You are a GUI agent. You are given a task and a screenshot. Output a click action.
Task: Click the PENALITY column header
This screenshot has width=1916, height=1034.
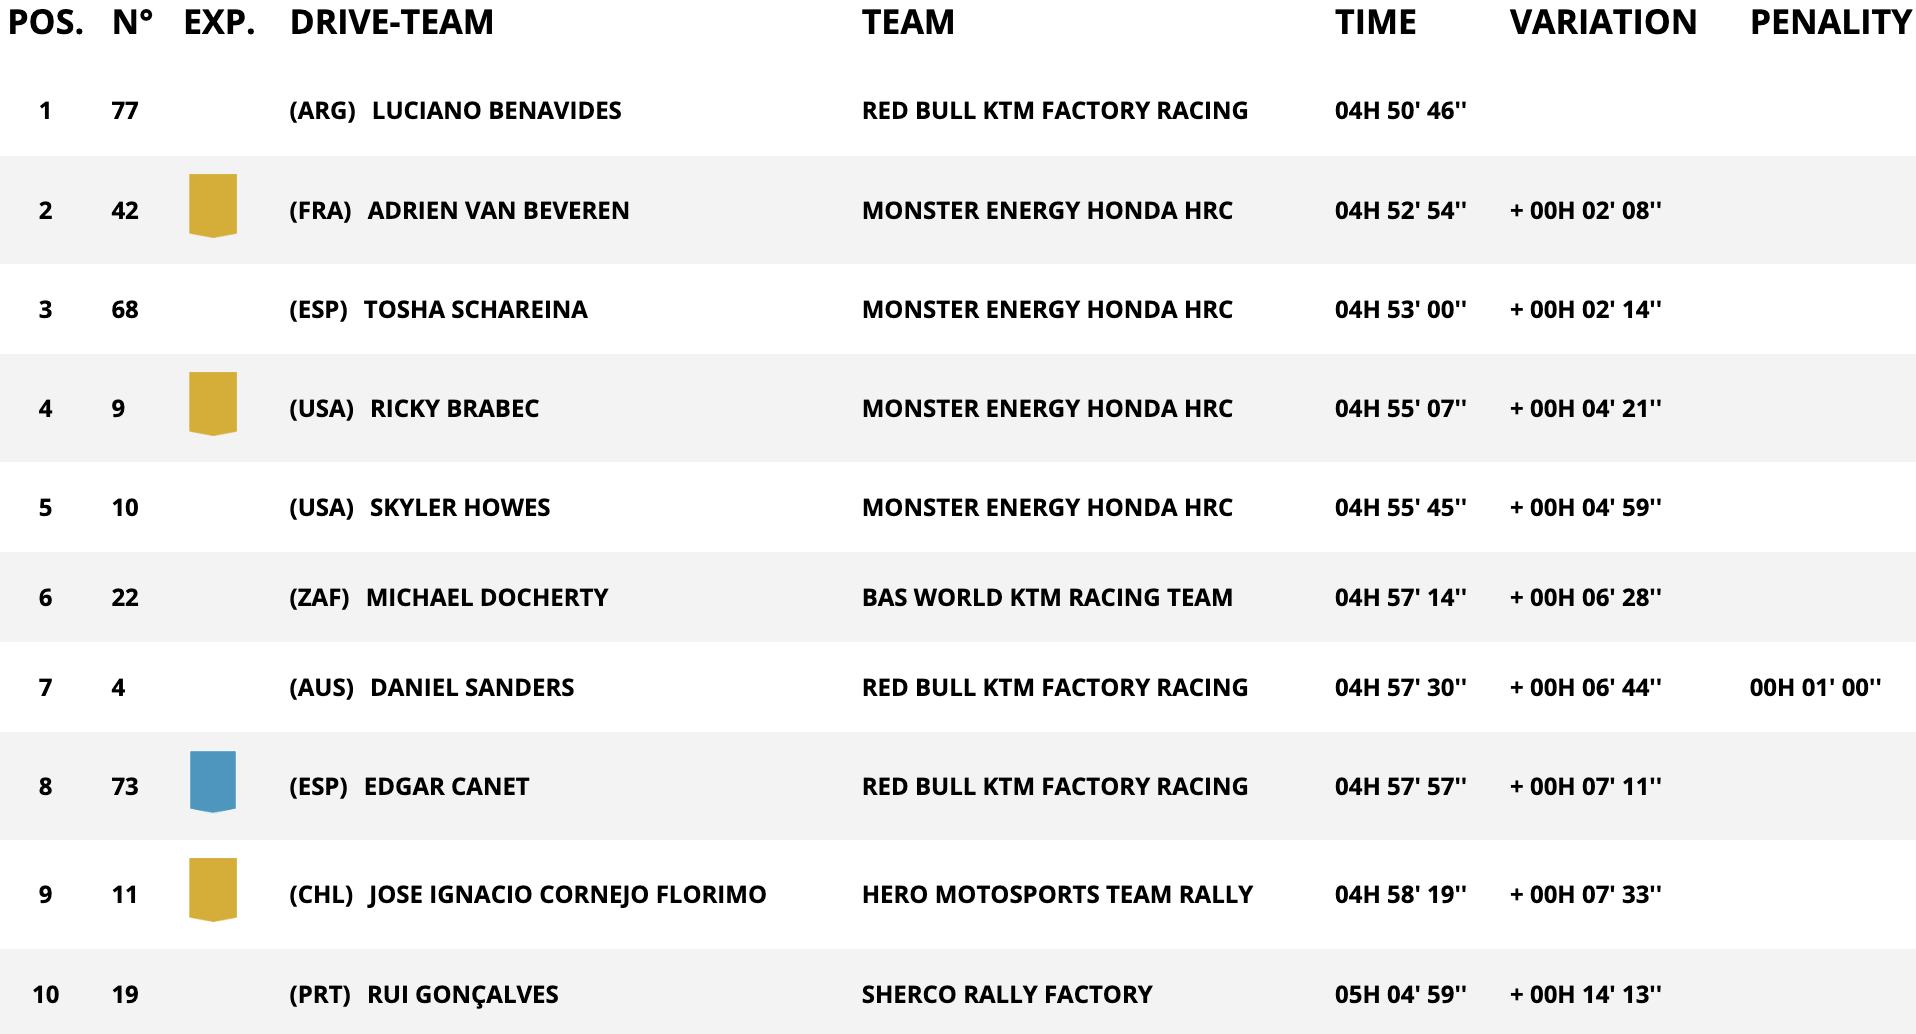(x=1830, y=22)
